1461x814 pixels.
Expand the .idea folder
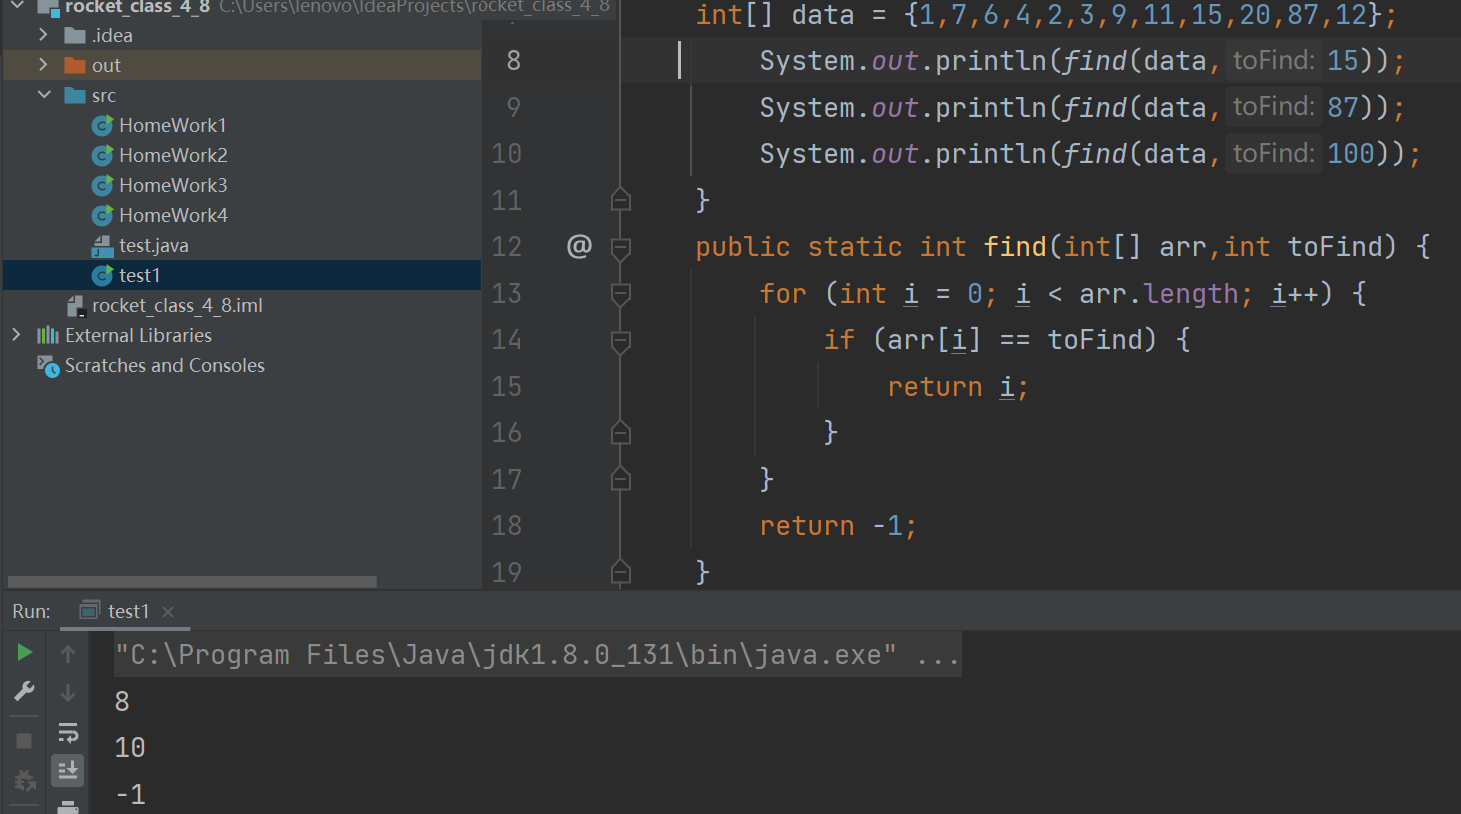coord(43,35)
